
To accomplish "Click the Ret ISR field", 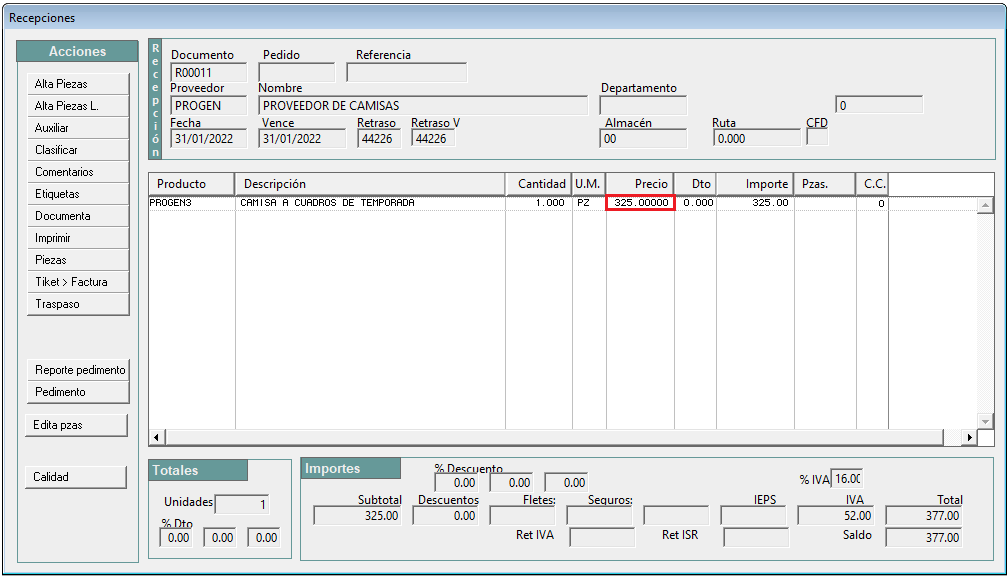I will click(x=756, y=537).
